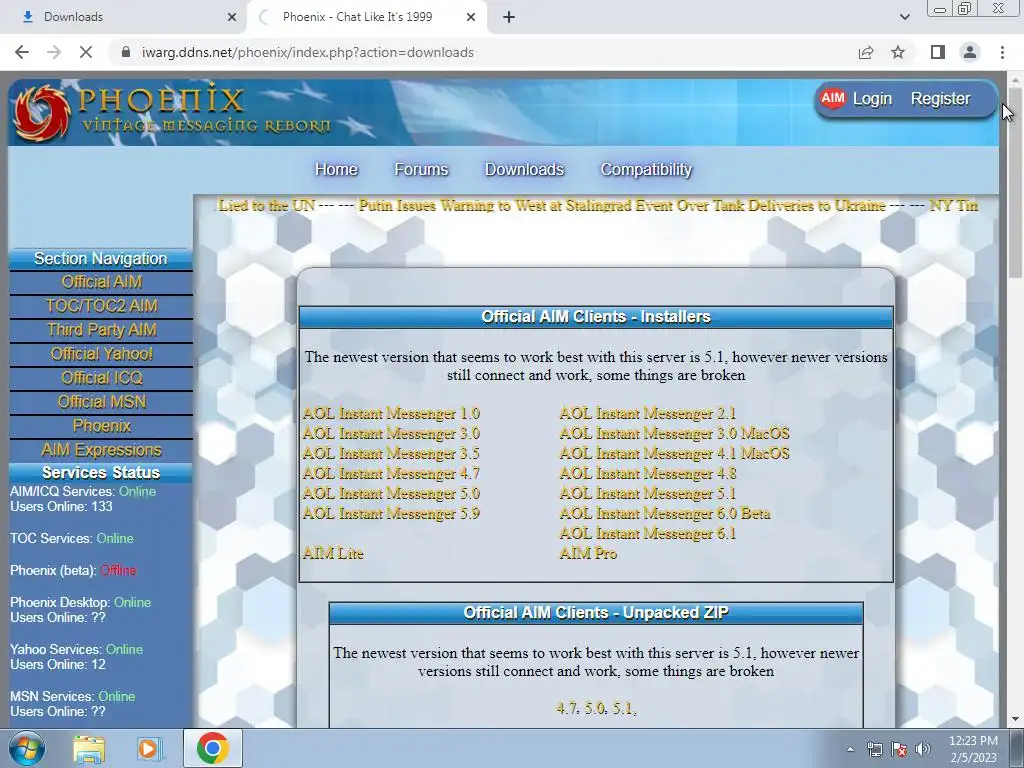
Task: Click the red AIM badge icon
Action: tap(832, 99)
